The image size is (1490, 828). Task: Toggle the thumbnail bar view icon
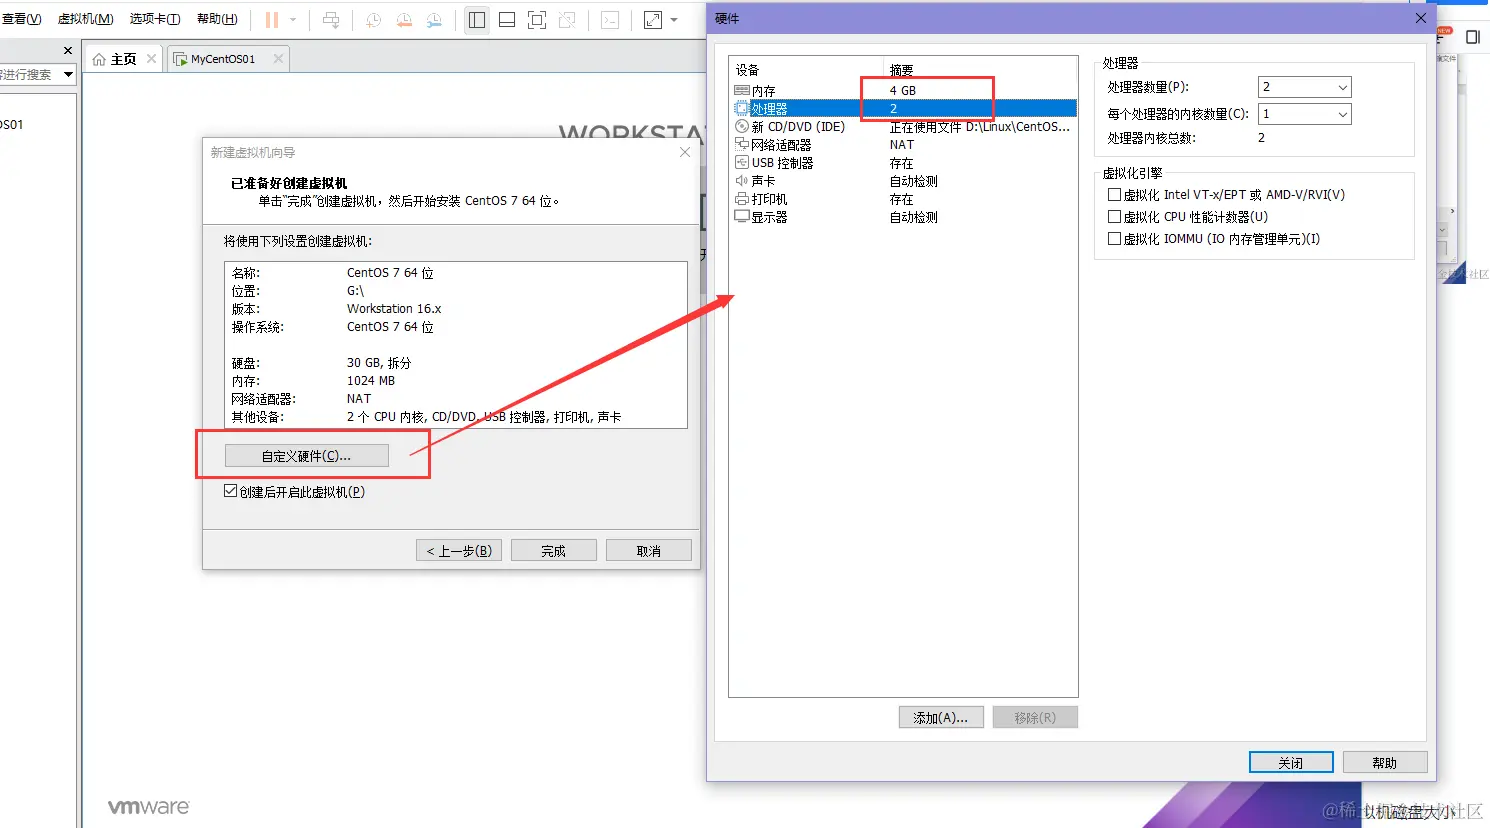tap(507, 20)
